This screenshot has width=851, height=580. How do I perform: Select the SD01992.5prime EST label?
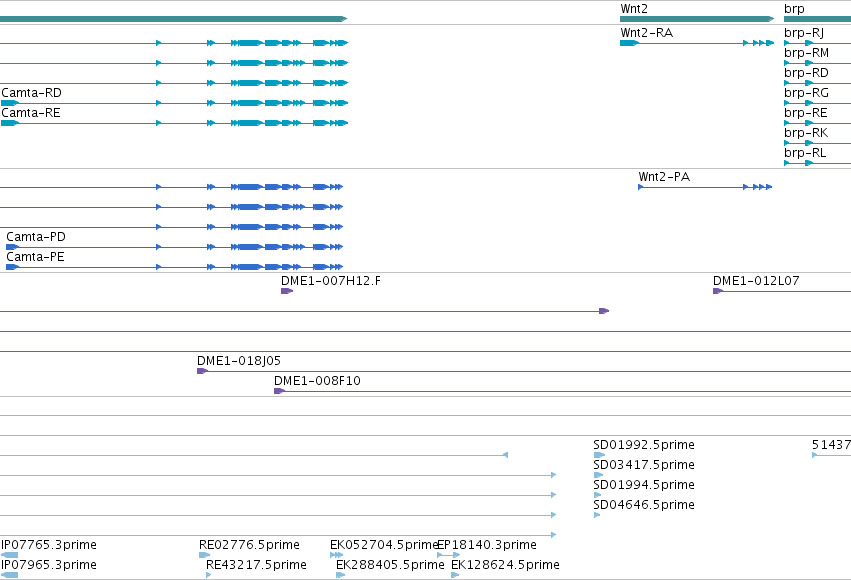[644, 445]
